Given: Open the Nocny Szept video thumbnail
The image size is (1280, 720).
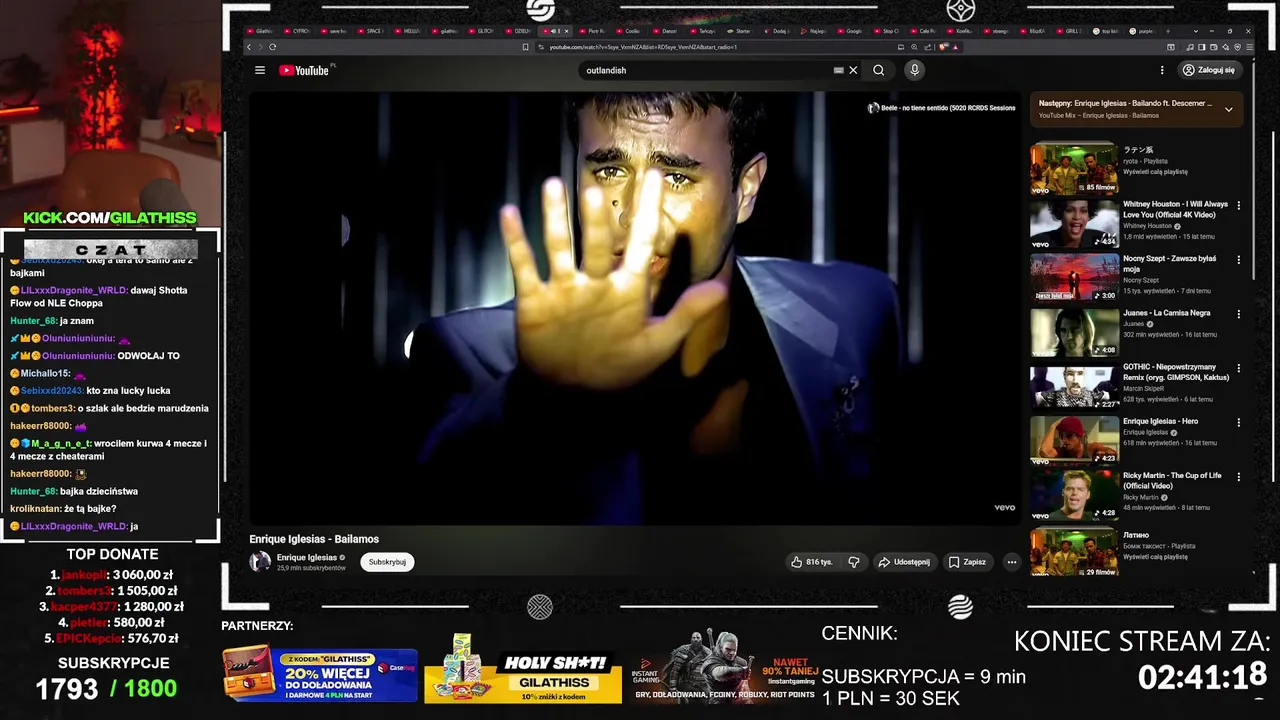Looking at the screenshot, I should 1074,278.
